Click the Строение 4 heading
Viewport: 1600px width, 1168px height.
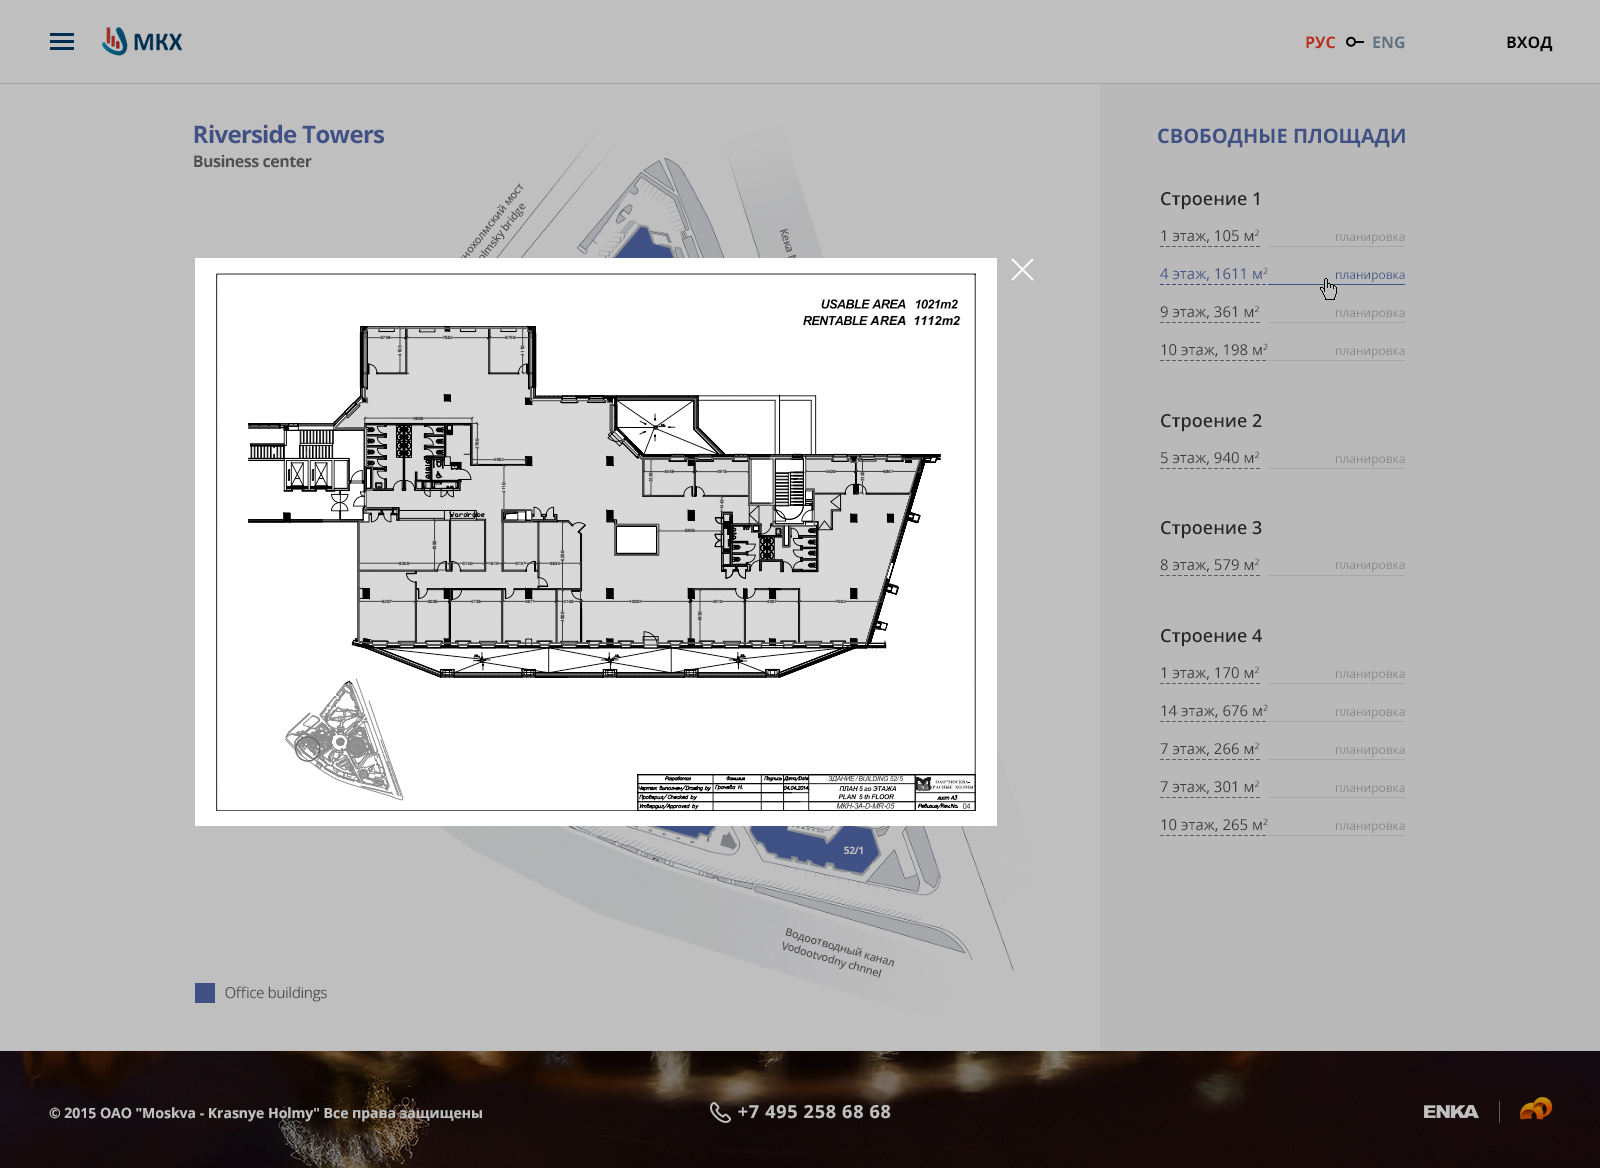(1210, 636)
